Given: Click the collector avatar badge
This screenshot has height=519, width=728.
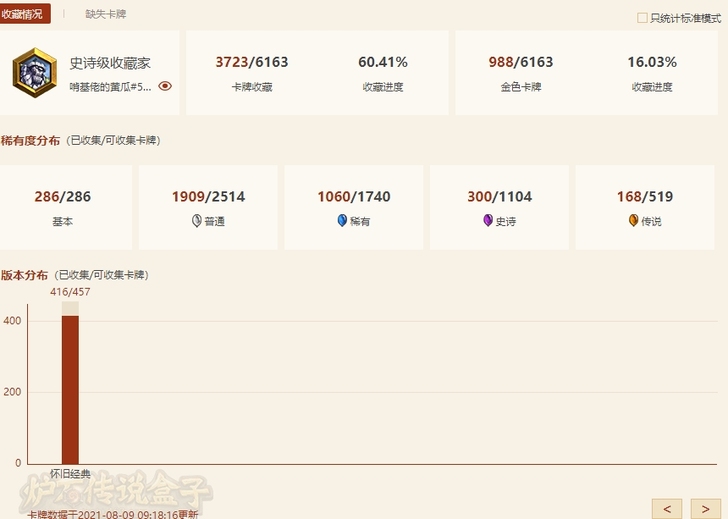Looking at the screenshot, I should (x=35, y=72).
